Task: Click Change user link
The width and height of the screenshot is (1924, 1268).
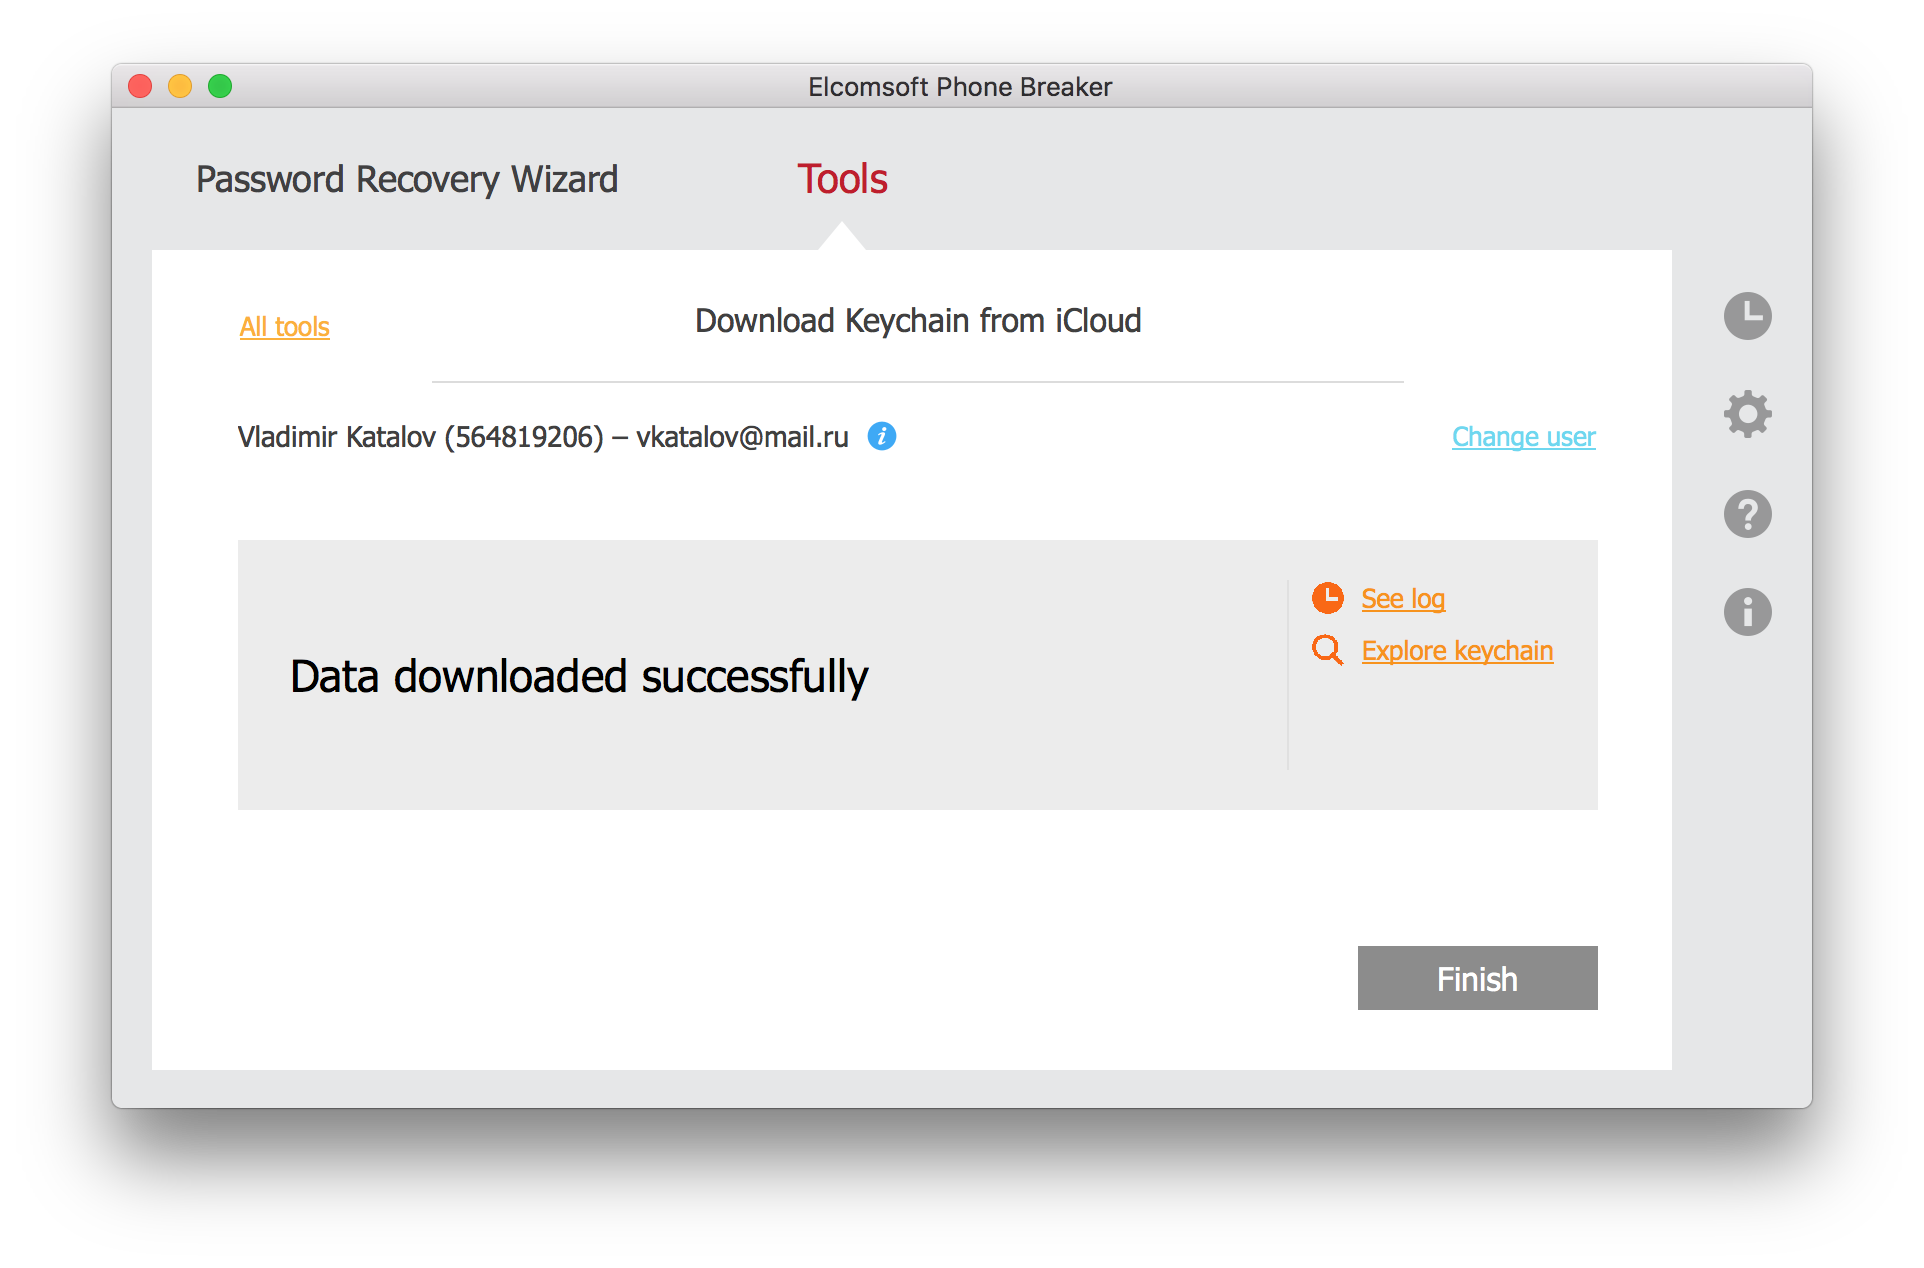Action: (x=1522, y=436)
